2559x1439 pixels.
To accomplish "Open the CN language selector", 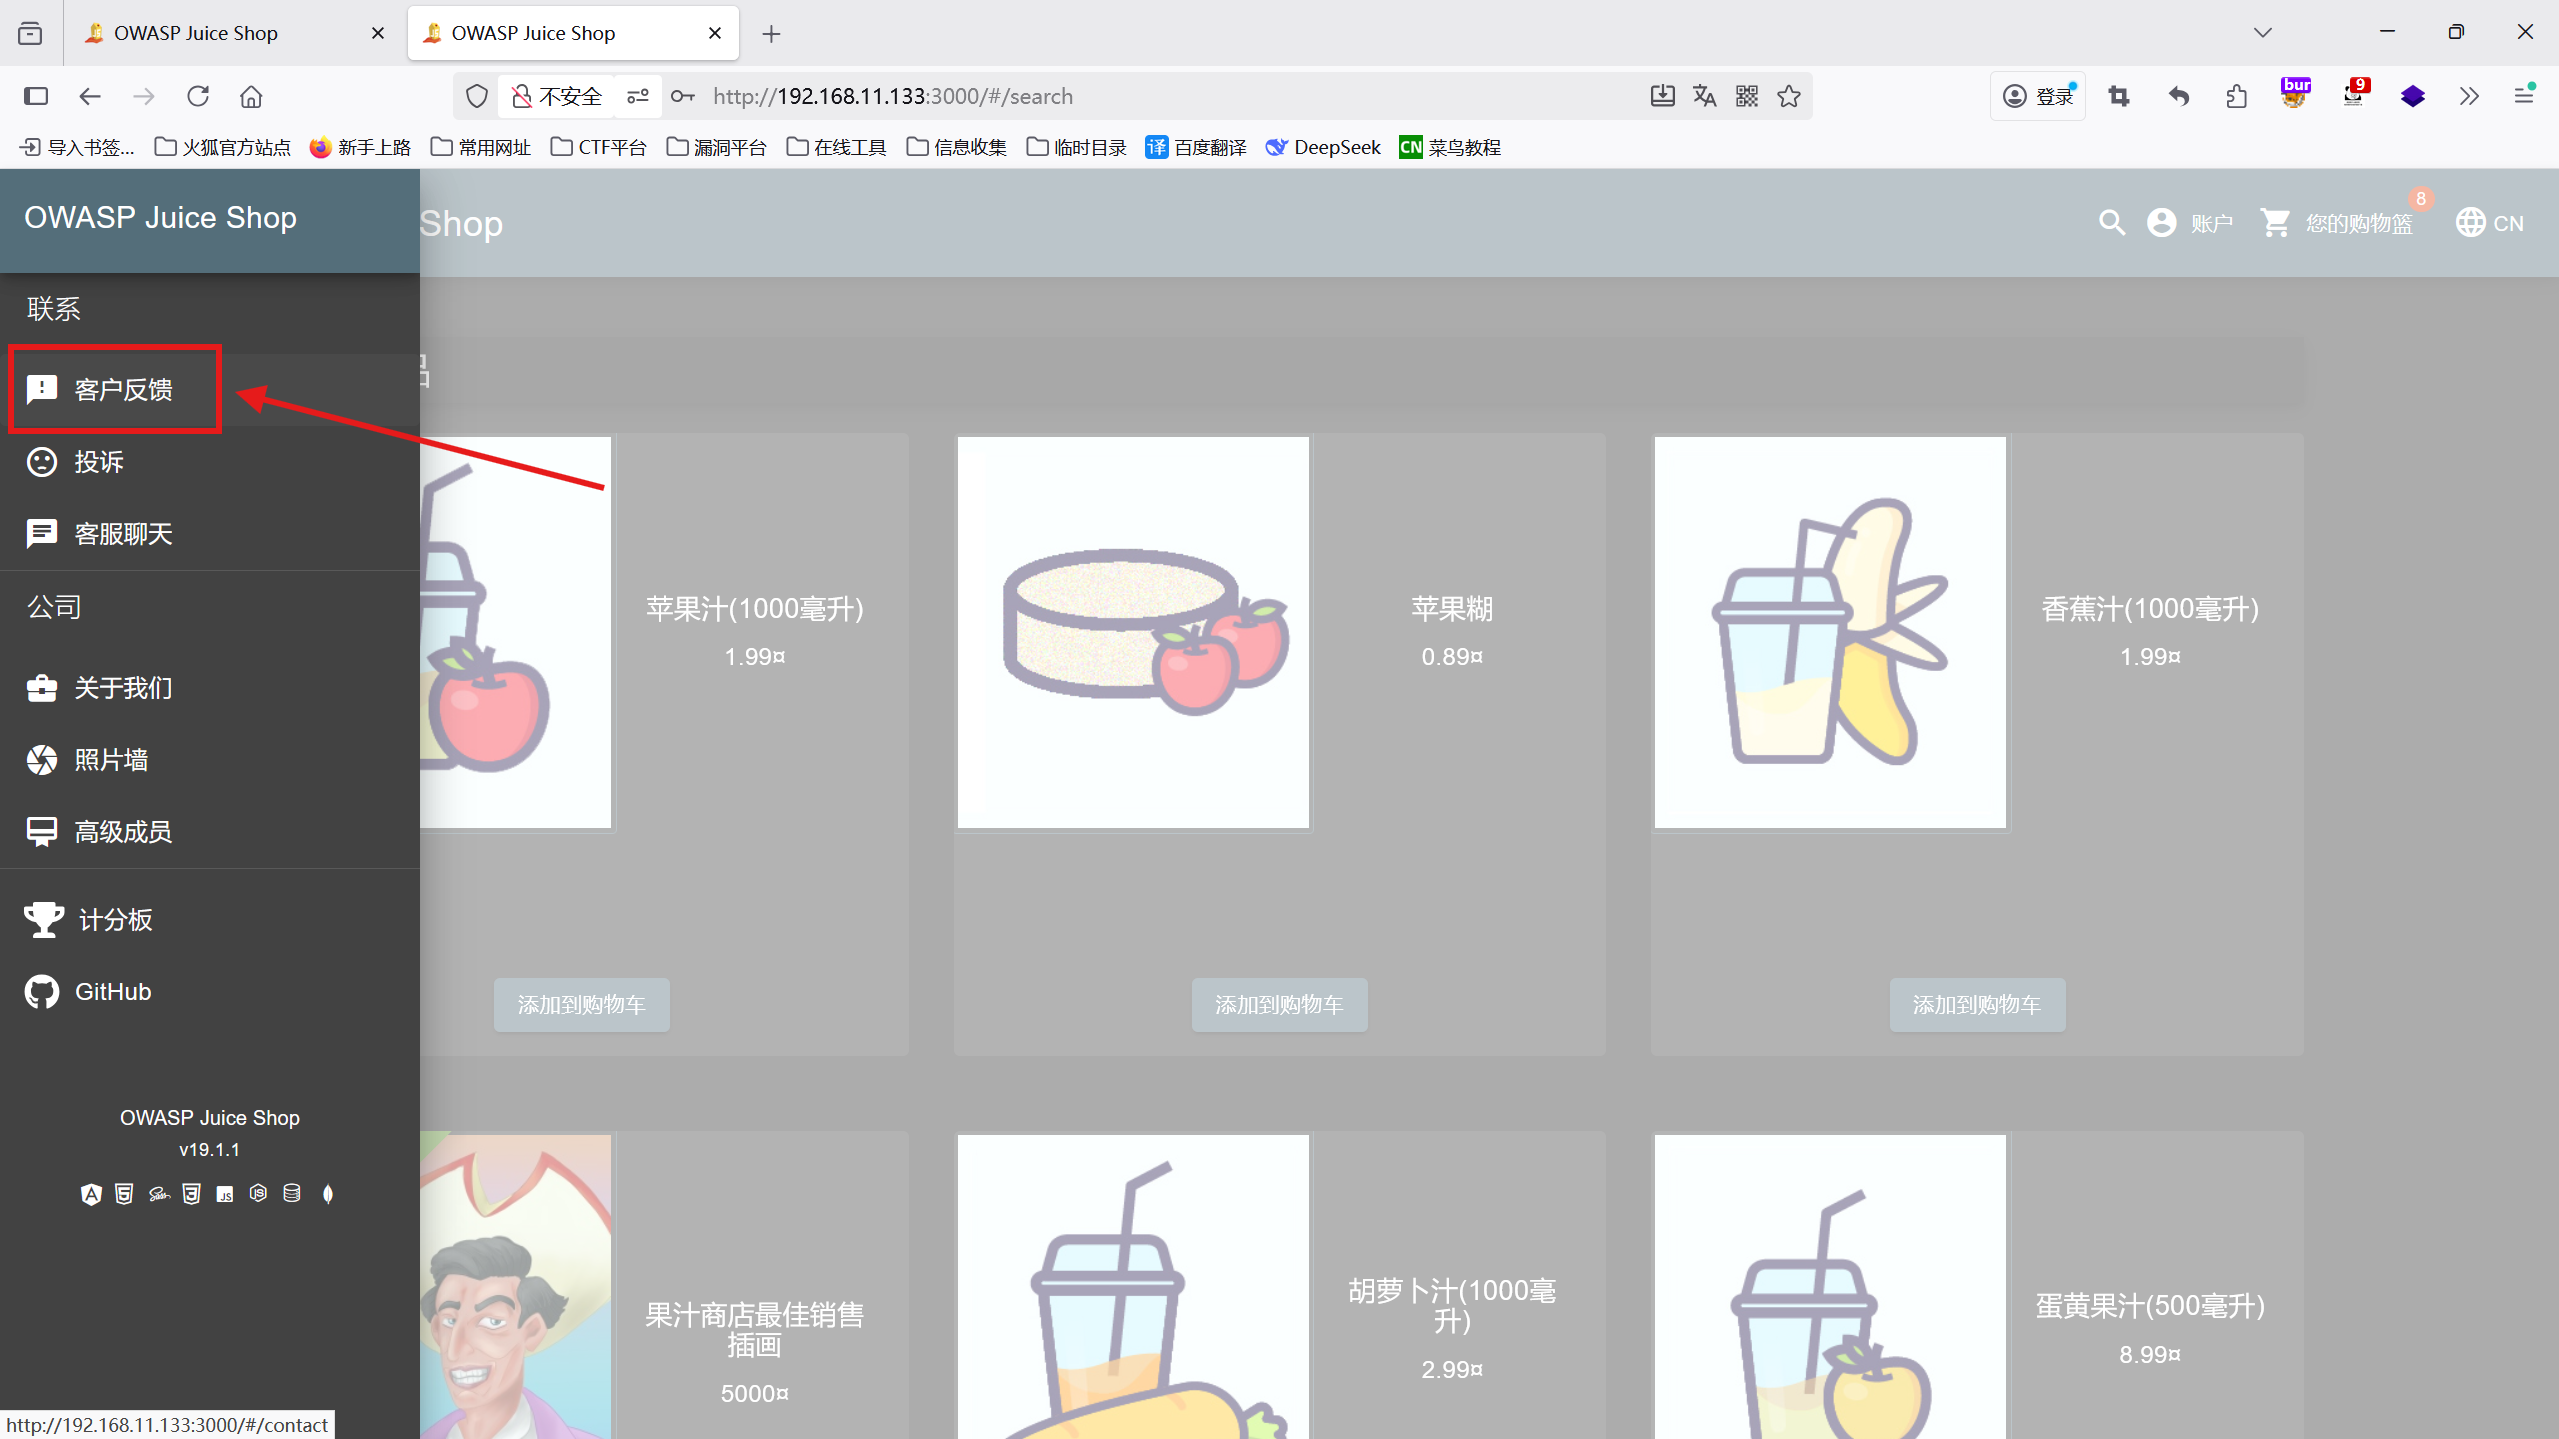I will tap(2489, 222).
